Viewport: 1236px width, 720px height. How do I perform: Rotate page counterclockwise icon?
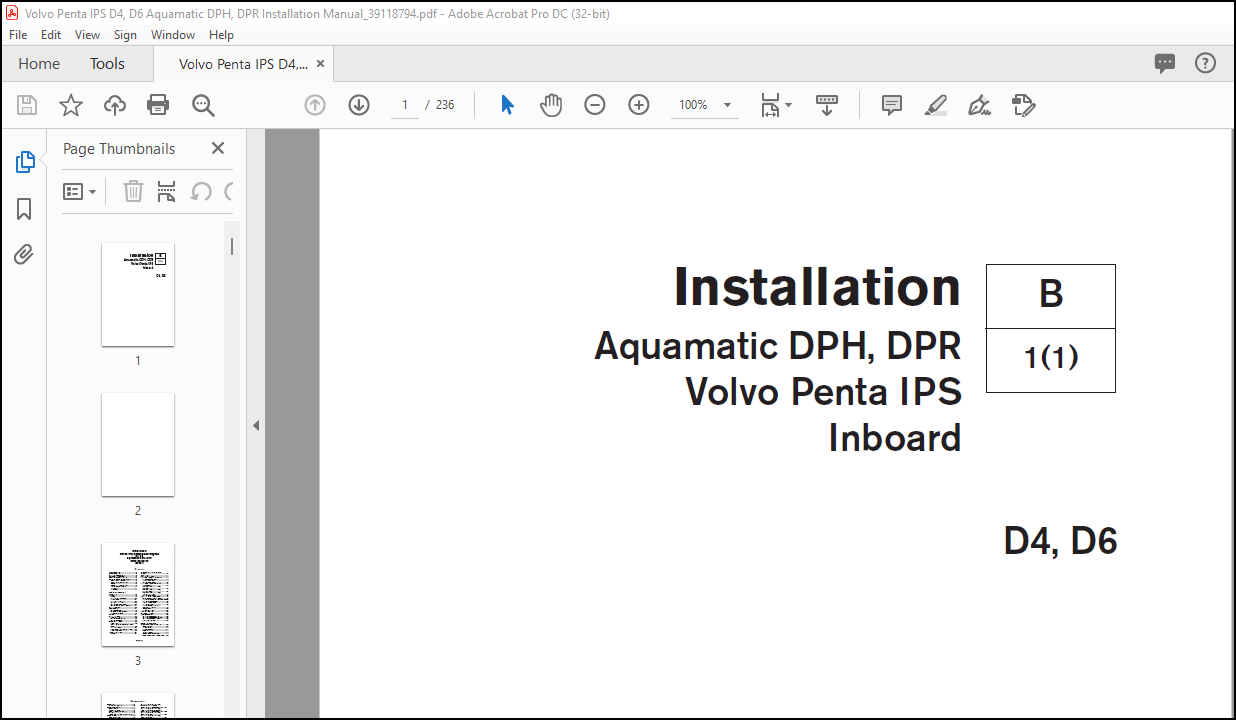201,191
